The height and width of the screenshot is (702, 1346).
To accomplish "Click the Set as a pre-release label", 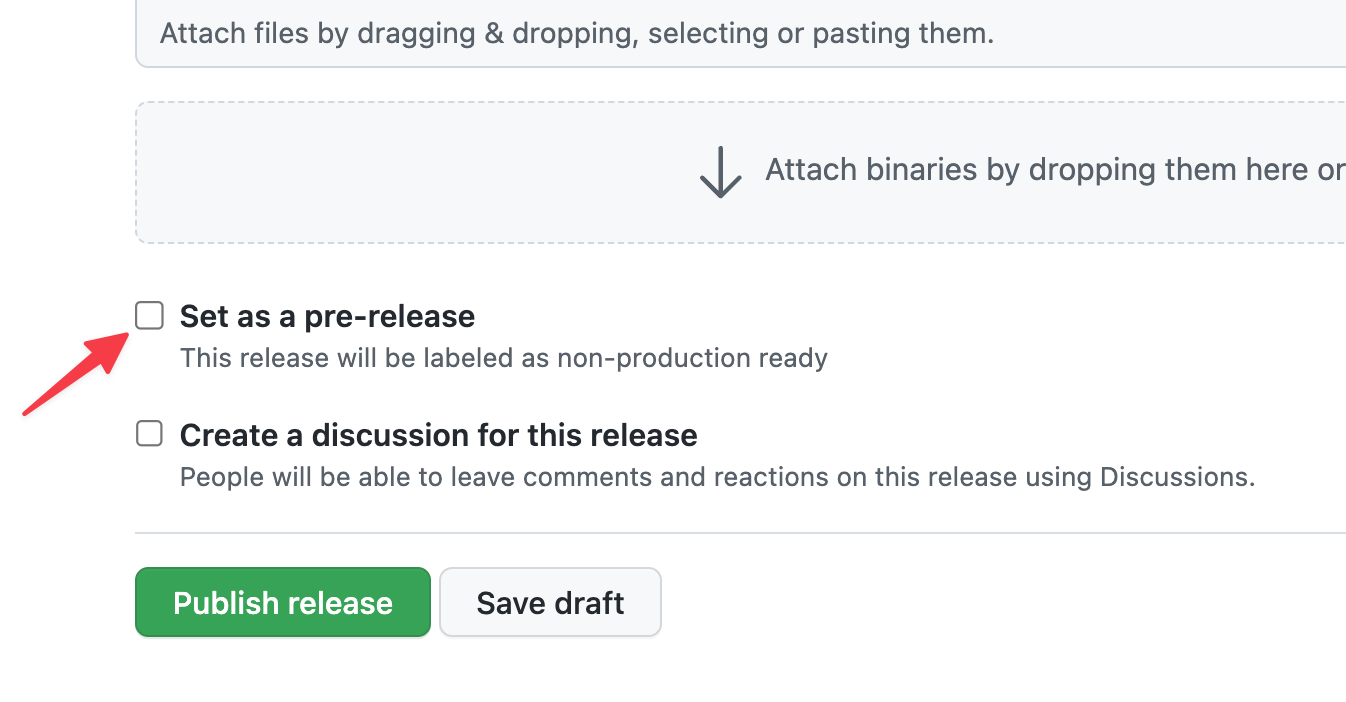I will pos(326,315).
